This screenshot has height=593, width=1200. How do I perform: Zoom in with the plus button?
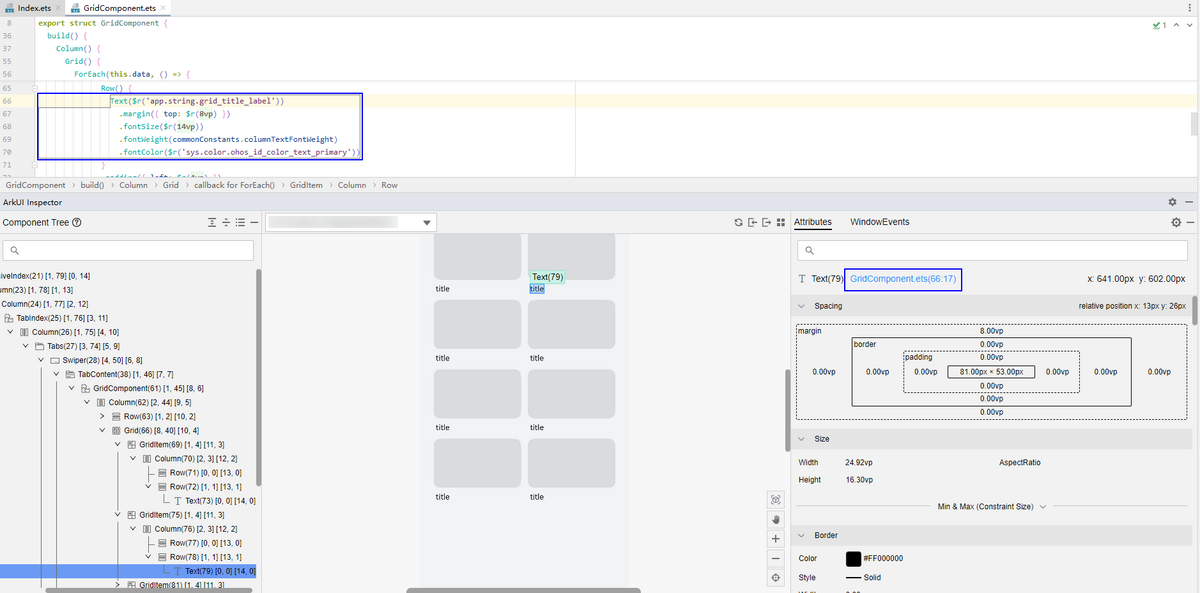775,538
